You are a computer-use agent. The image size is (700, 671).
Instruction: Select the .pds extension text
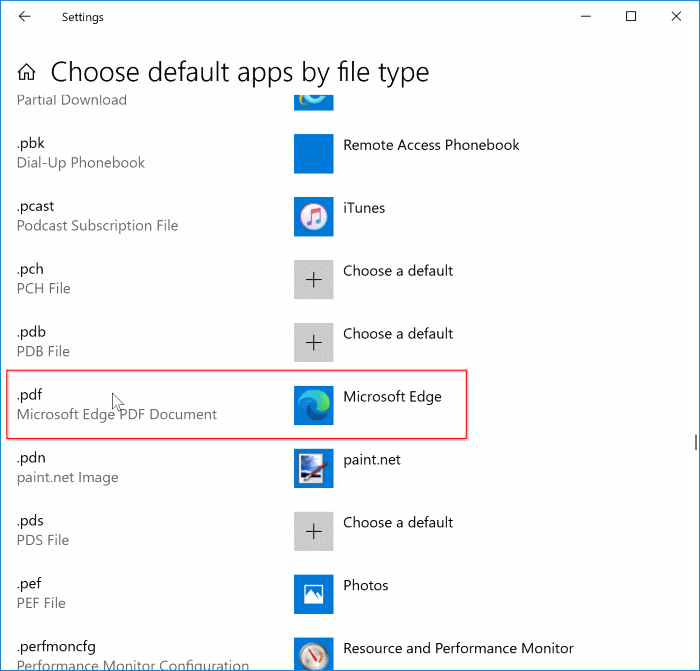click(30, 521)
